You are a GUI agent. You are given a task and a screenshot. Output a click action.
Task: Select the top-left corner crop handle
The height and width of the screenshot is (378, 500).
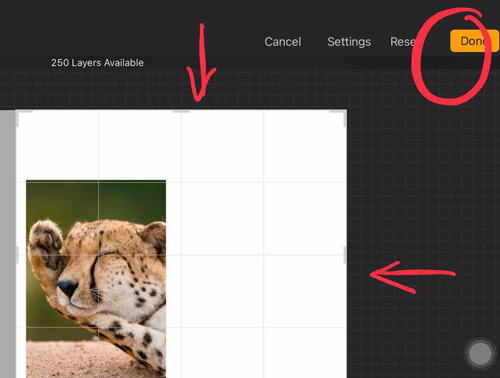click(20, 115)
